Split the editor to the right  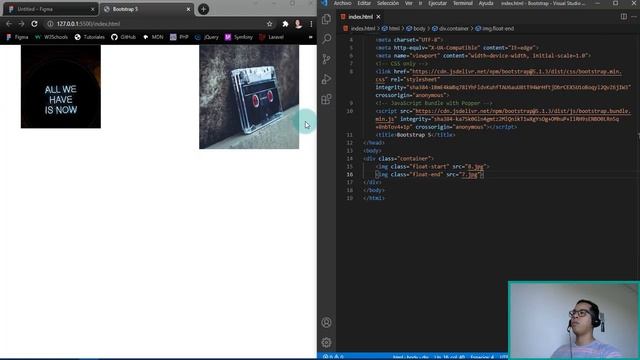624,16
